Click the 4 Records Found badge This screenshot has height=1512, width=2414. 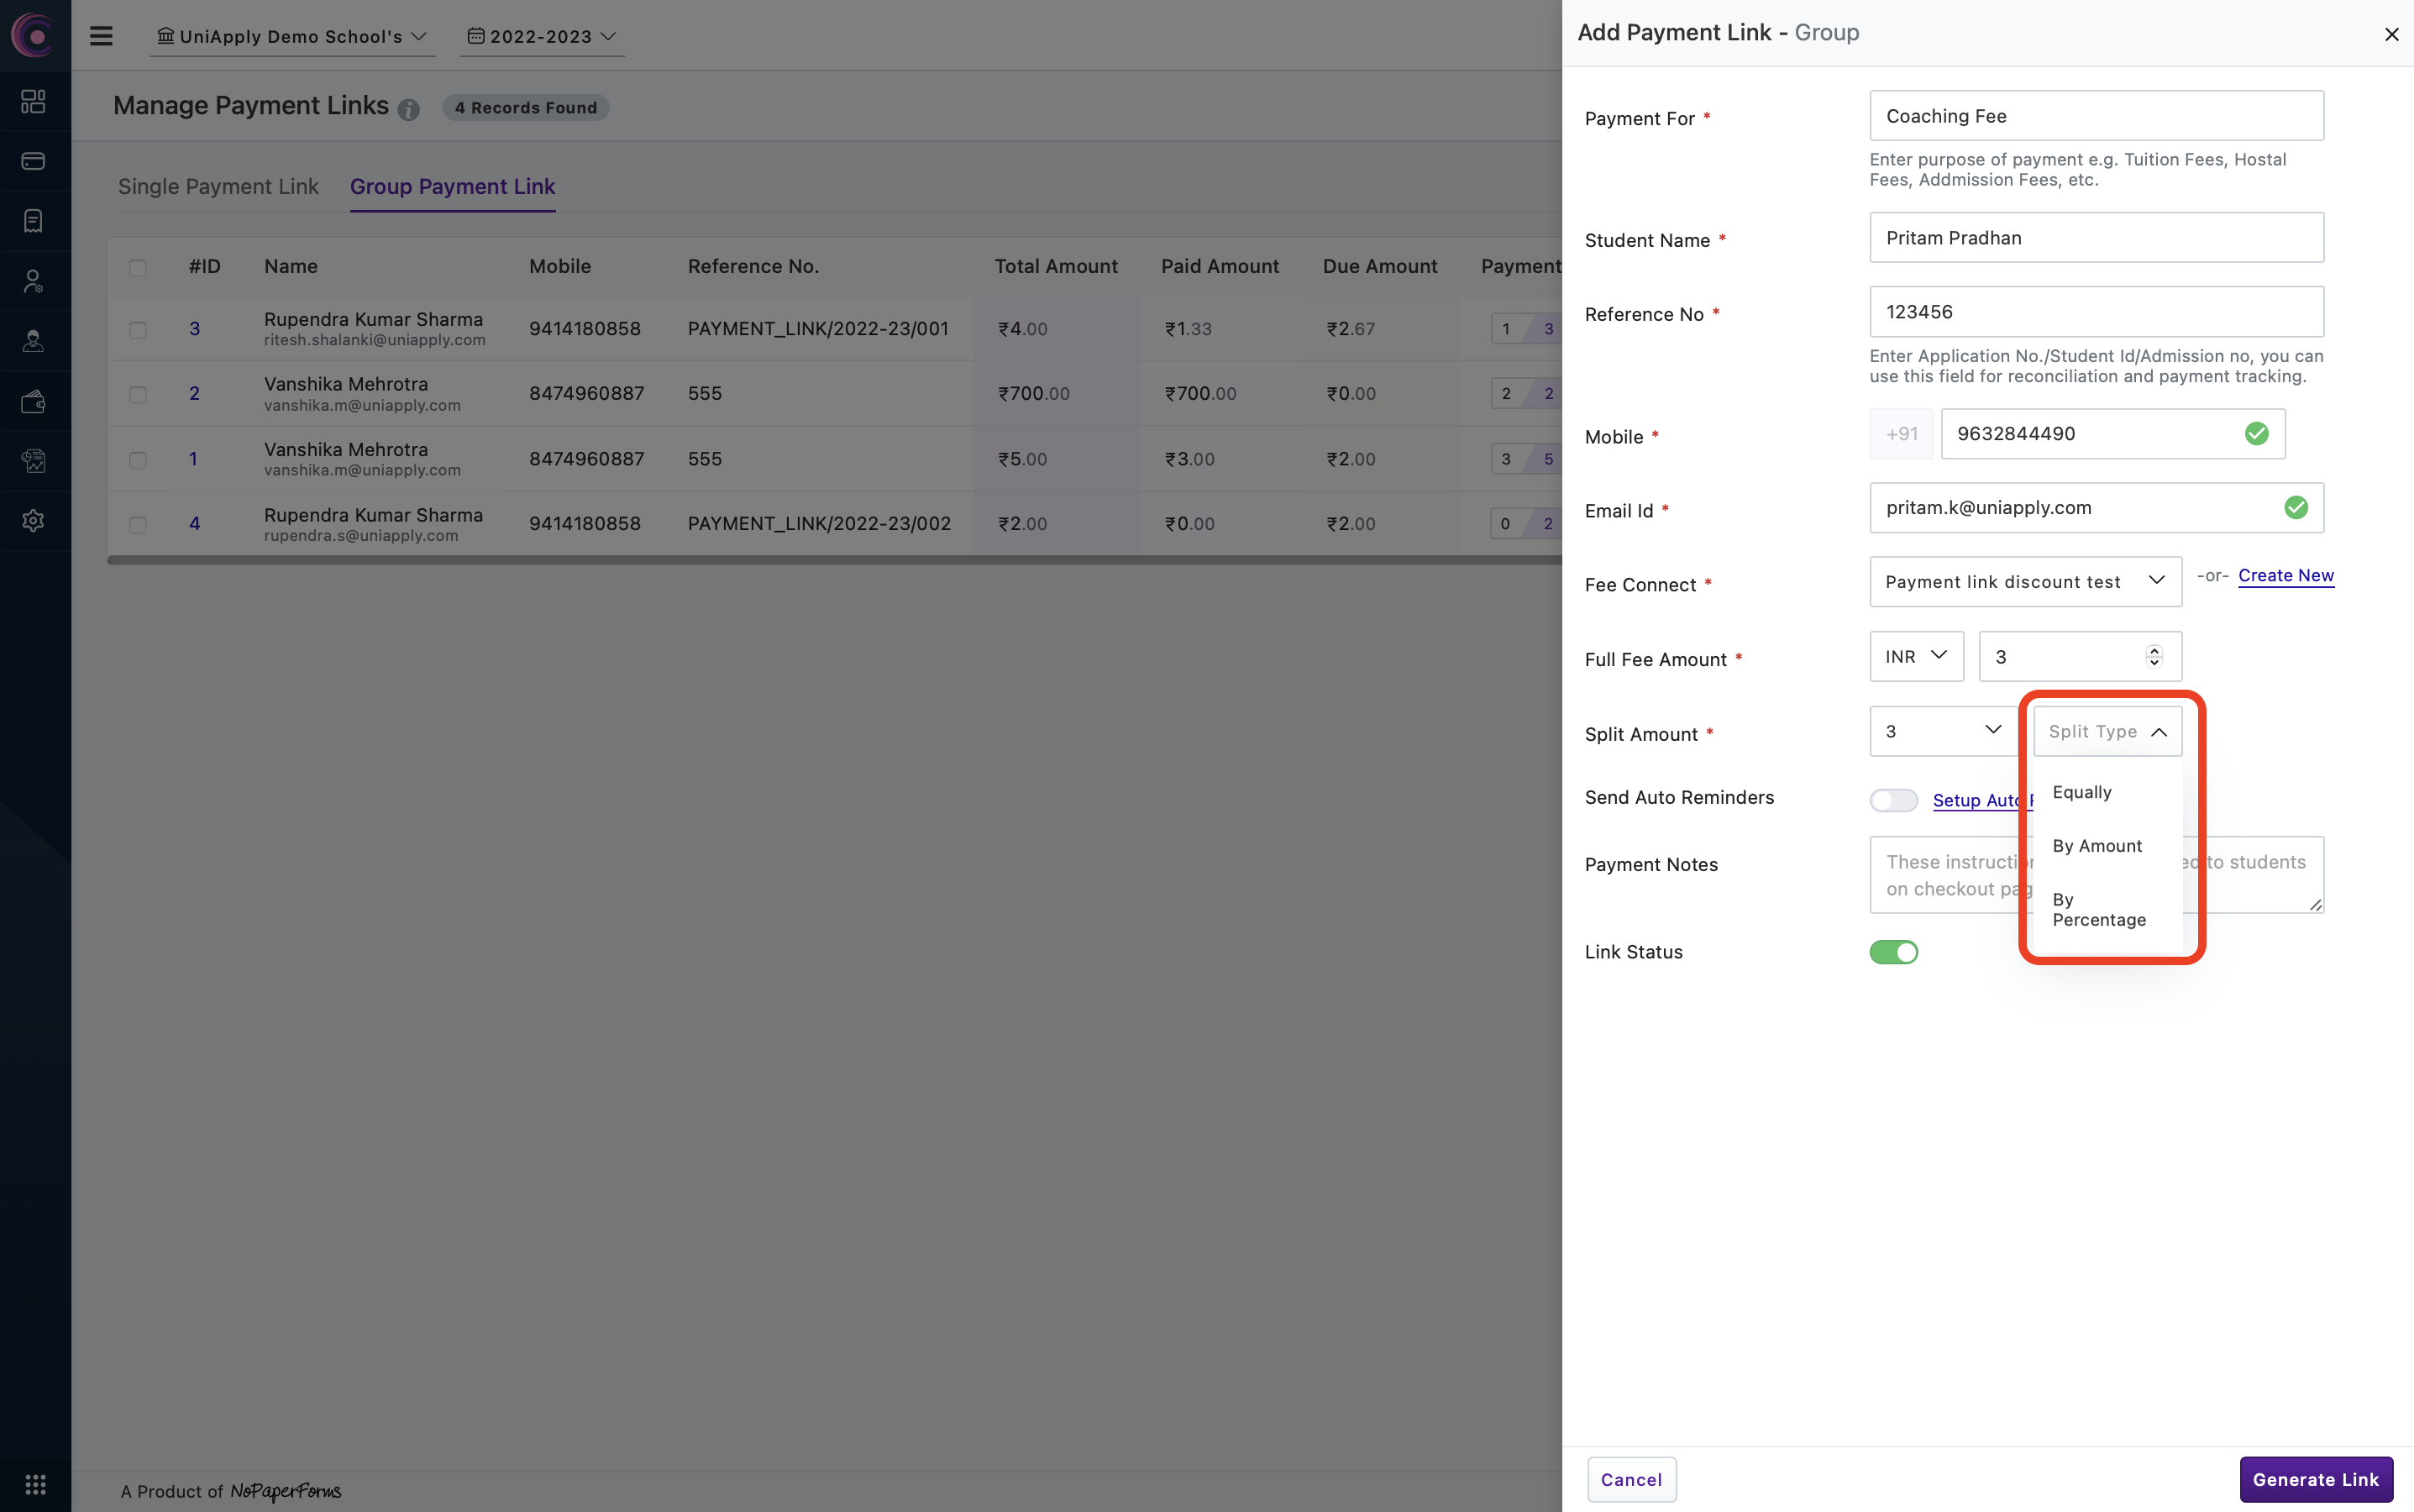coord(526,108)
